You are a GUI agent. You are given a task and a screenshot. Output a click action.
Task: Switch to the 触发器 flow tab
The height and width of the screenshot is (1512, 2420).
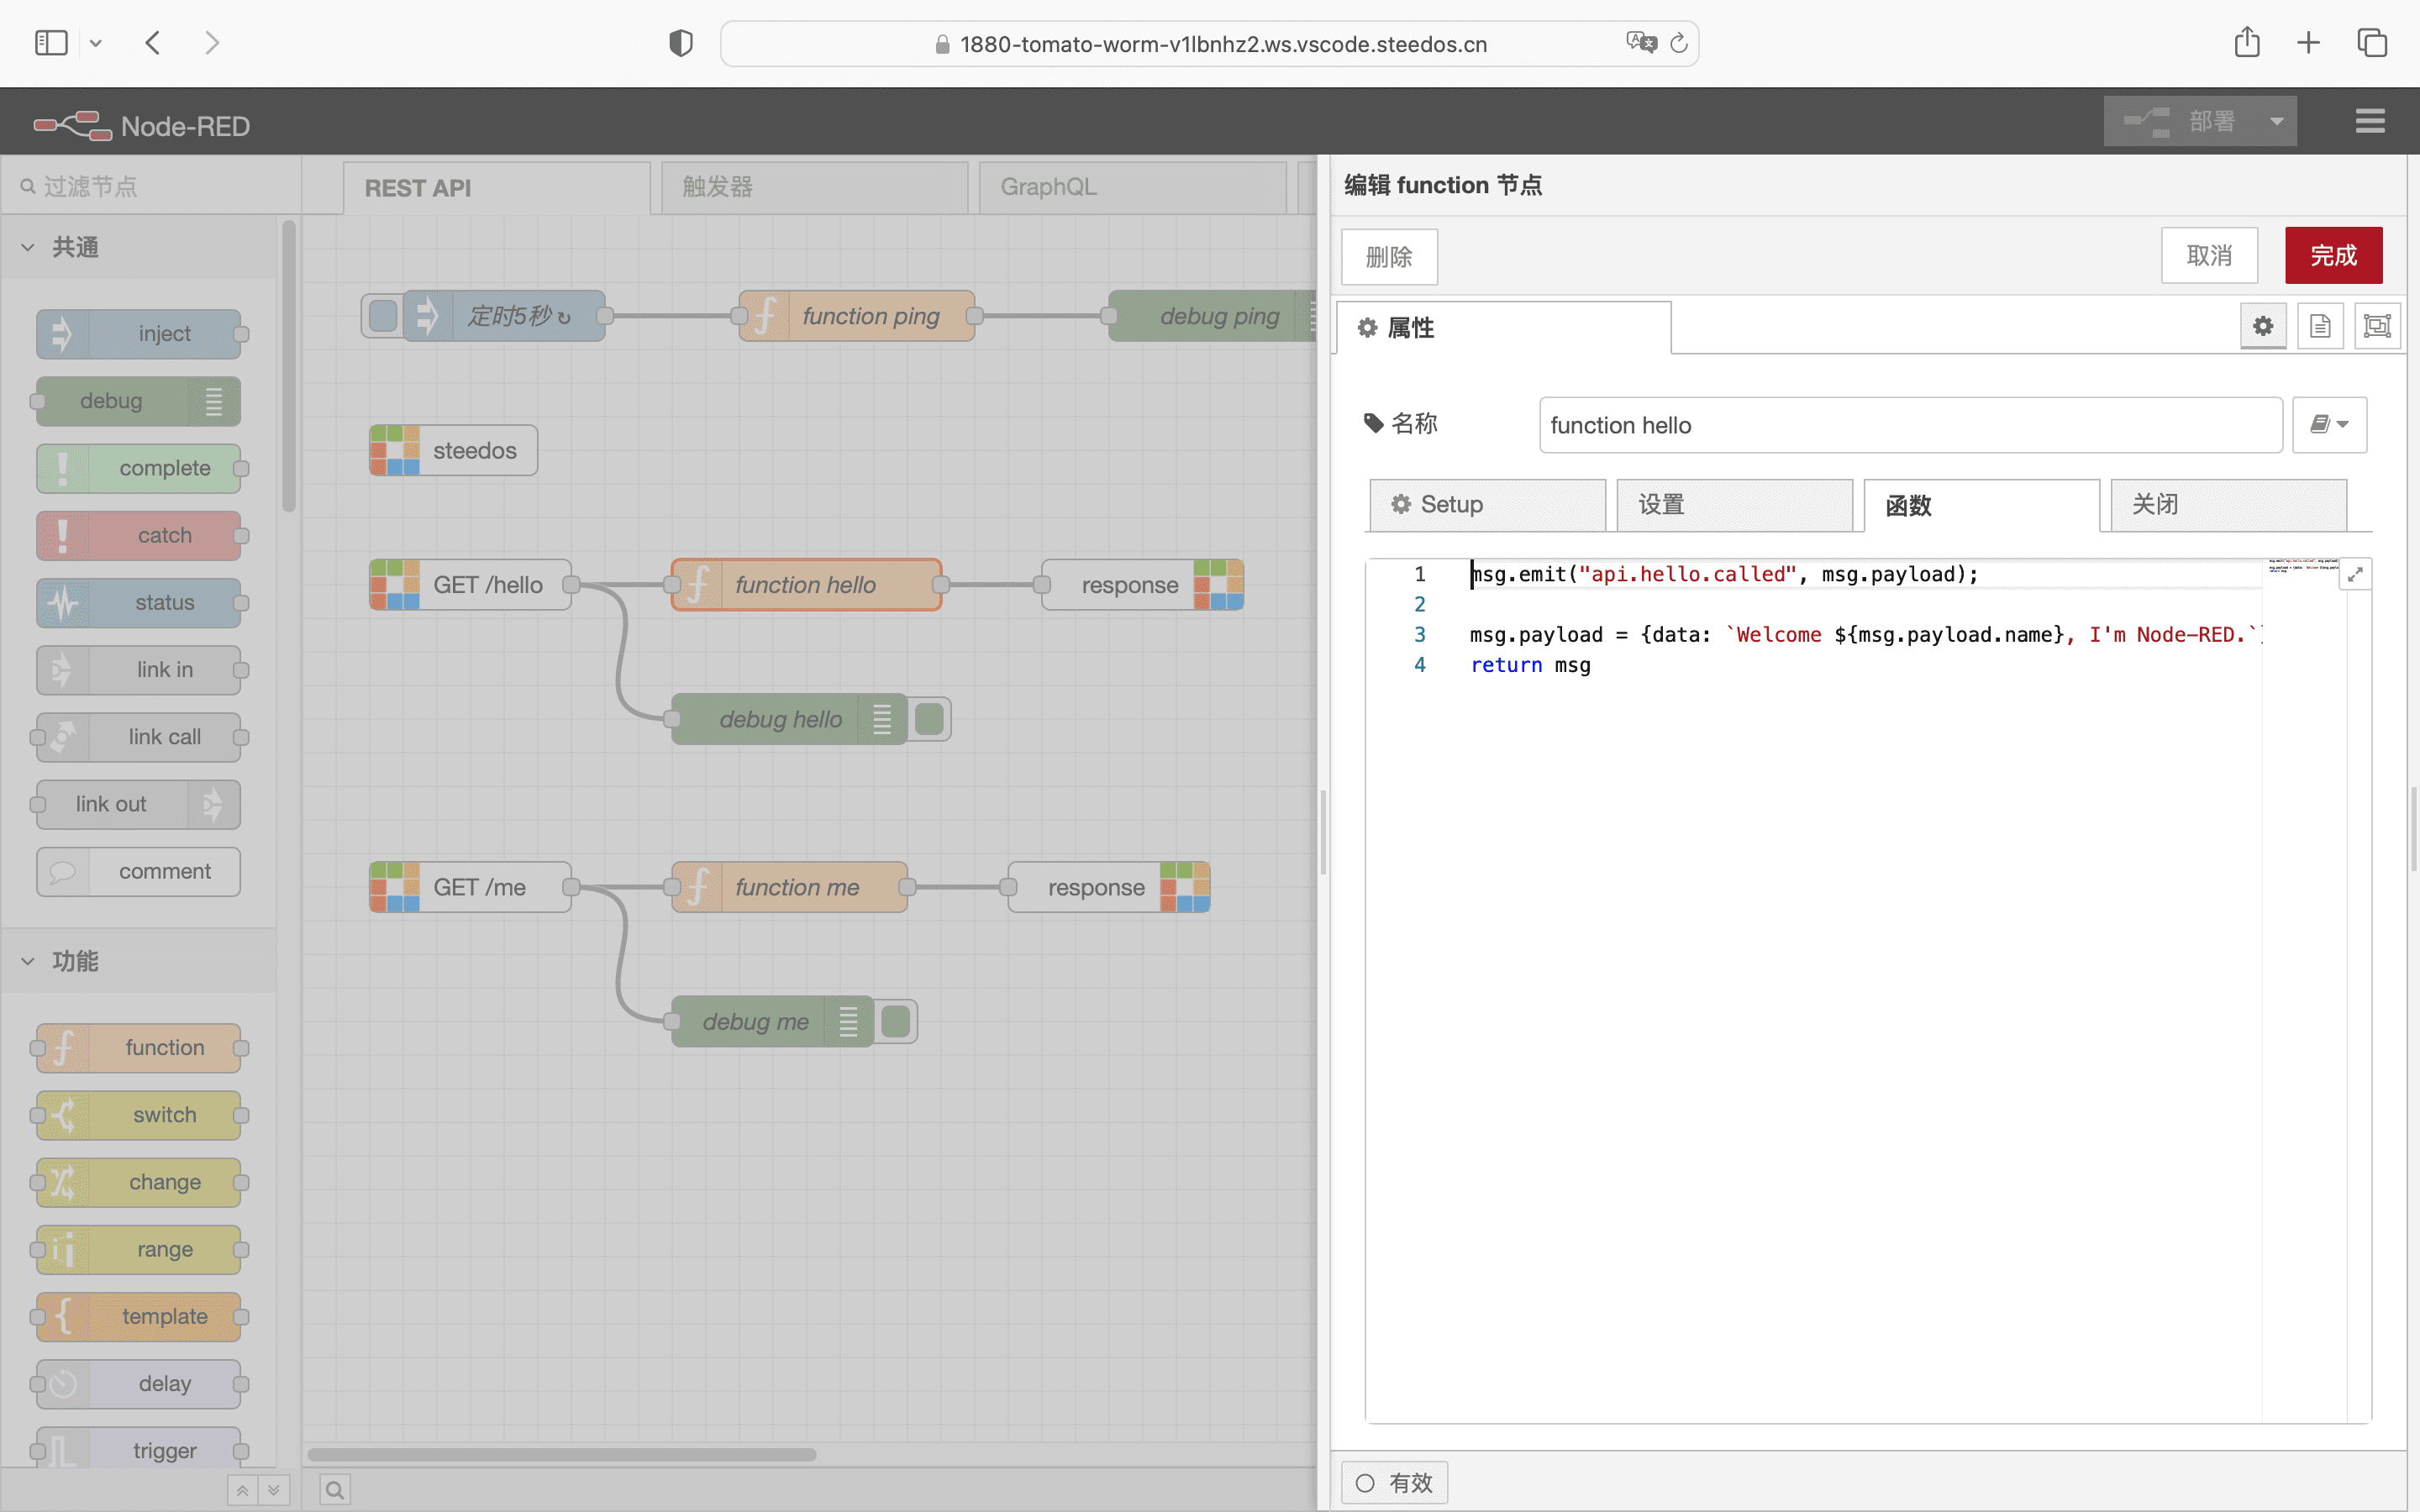coord(814,187)
